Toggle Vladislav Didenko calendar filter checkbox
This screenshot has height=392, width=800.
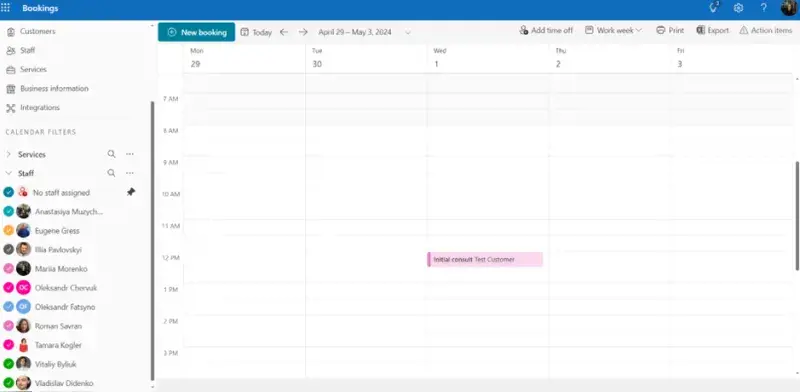click(x=8, y=383)
